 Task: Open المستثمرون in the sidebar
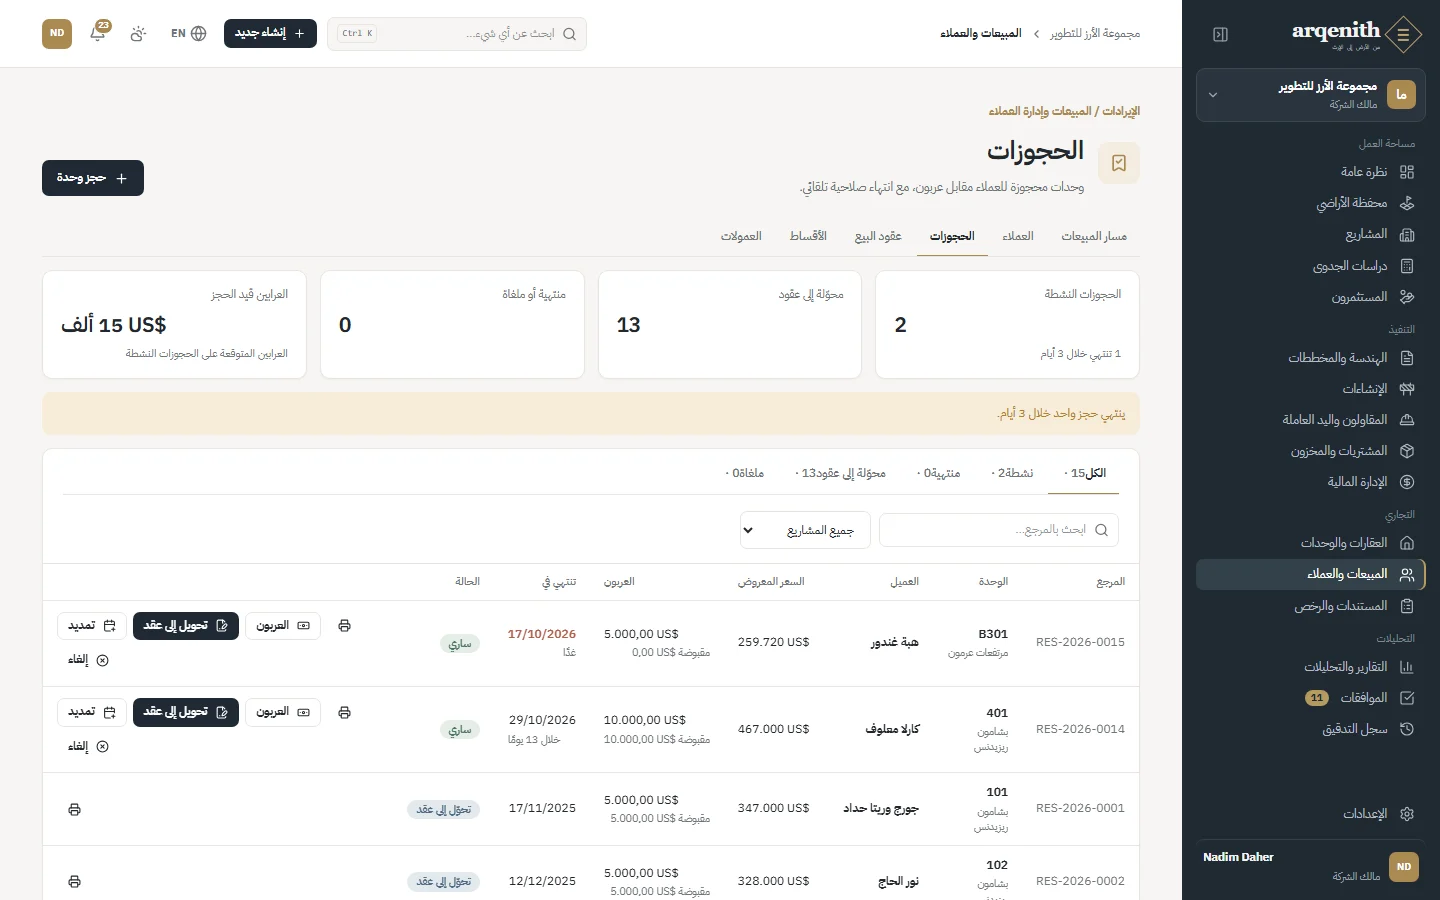(1310, 296)
